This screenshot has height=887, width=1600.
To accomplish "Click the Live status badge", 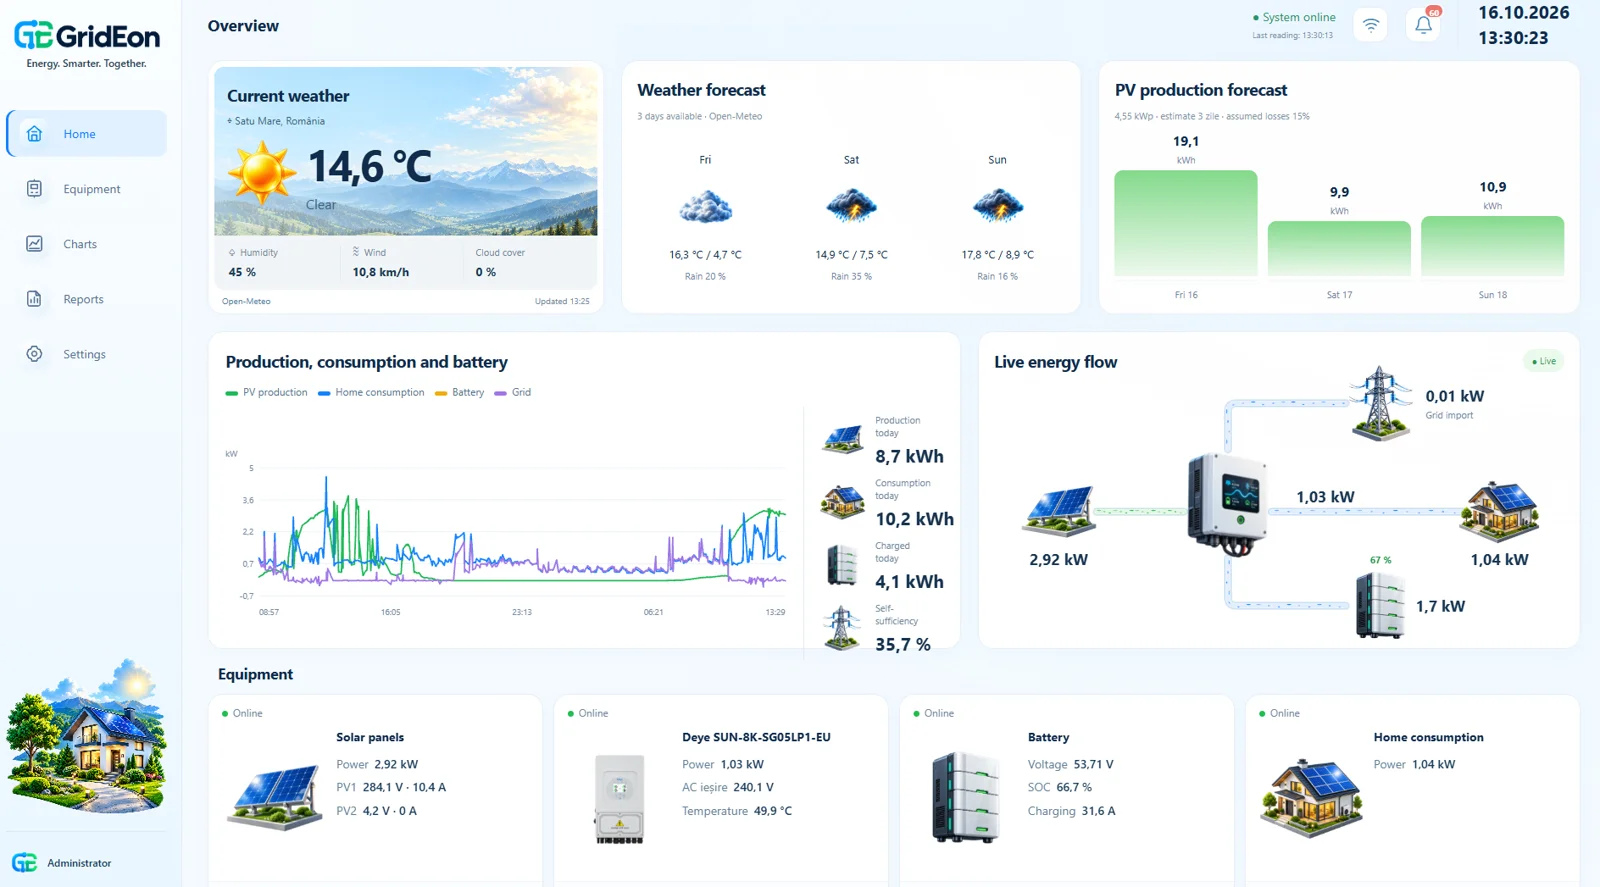I will coord(1544,361).
